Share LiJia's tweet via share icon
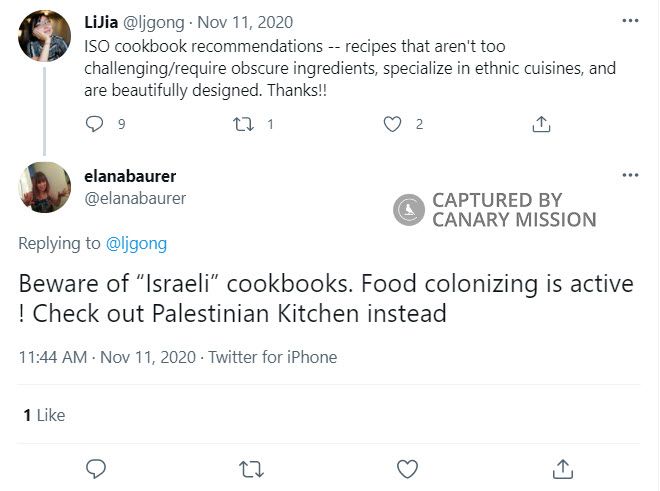Viewport: 660px width, 491px height. (541, 124)
